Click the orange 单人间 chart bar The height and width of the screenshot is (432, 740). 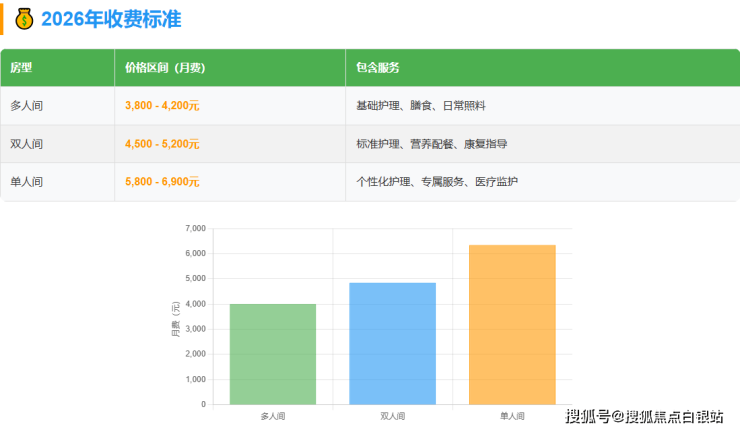[512, 324]
